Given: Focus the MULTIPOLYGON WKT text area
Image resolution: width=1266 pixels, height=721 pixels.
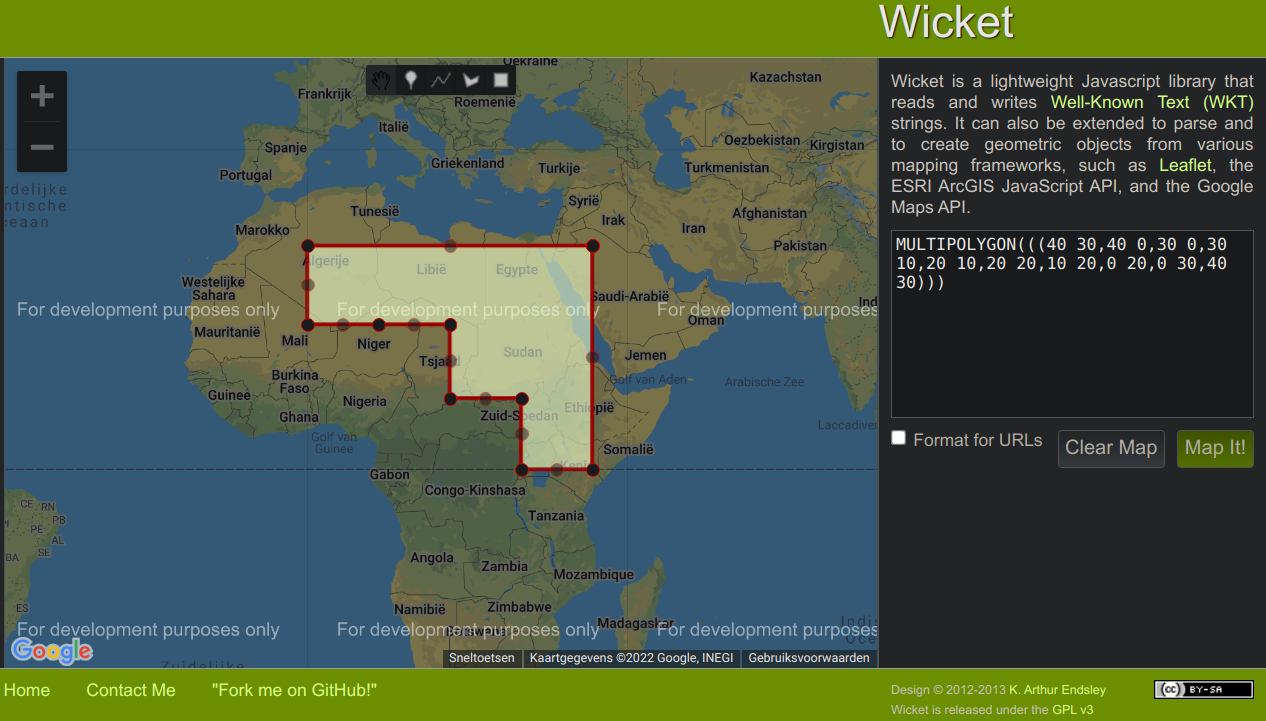Looking at the screenshot, I should [x=1072, y=324].
